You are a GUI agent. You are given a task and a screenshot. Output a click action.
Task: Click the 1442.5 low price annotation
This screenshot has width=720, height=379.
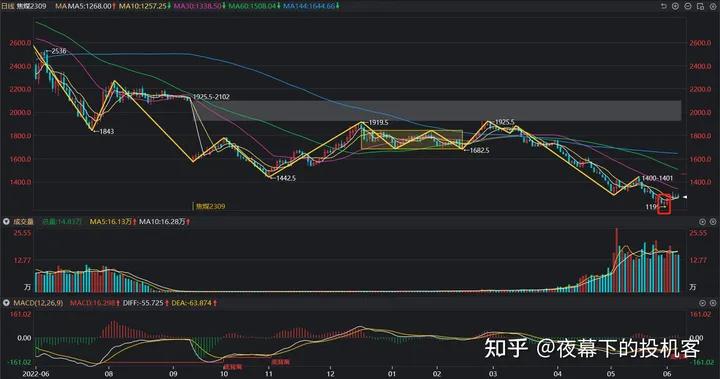coord(286,178)
